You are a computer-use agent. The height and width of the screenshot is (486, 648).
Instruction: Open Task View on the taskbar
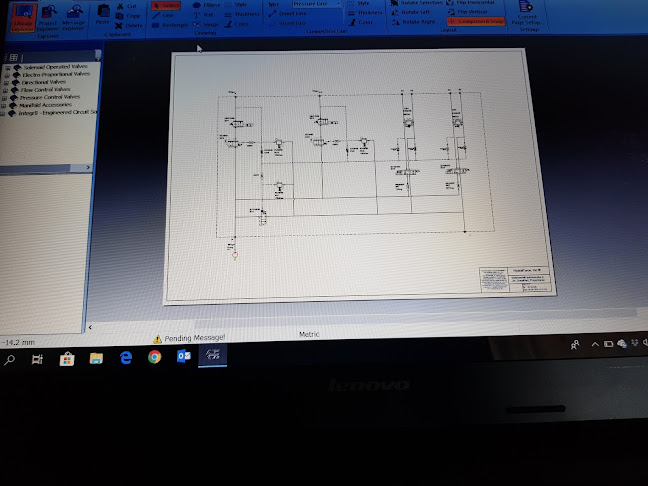click(37, 359)
